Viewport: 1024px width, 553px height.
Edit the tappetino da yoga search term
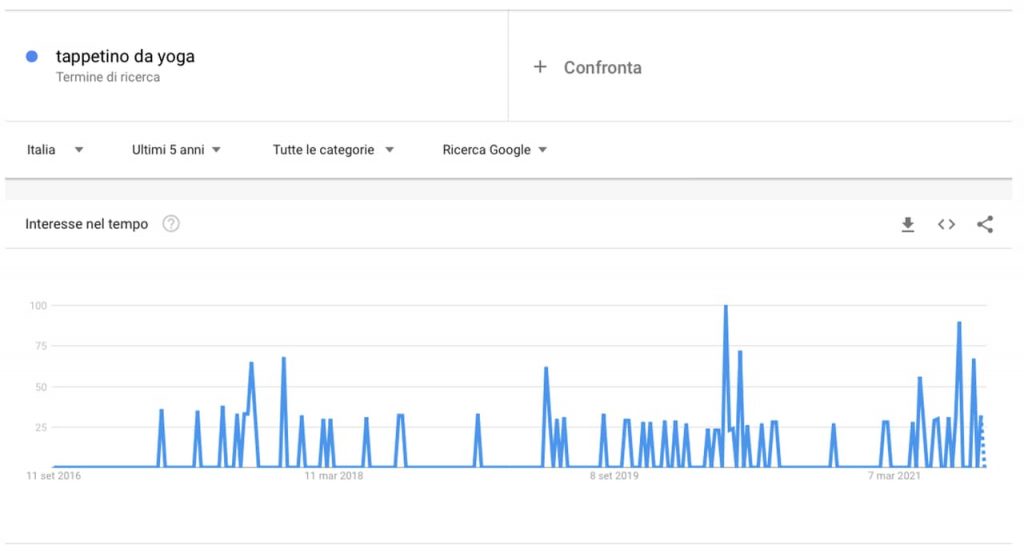(125, 57)
